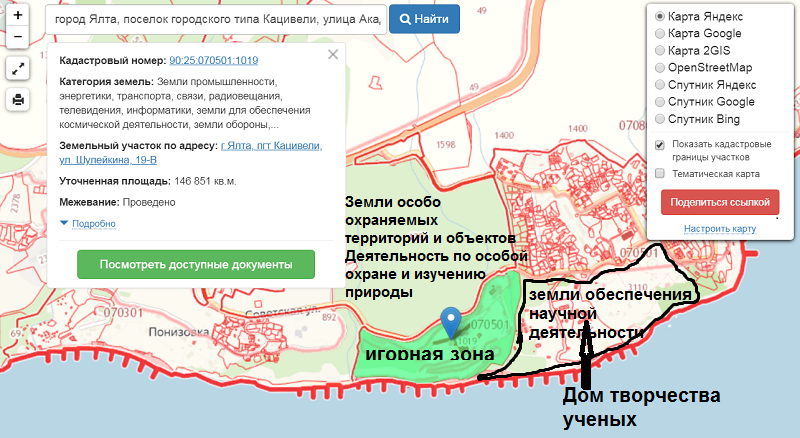
Task: Zoom in with the plus button
Action: [x=18, y=16]
